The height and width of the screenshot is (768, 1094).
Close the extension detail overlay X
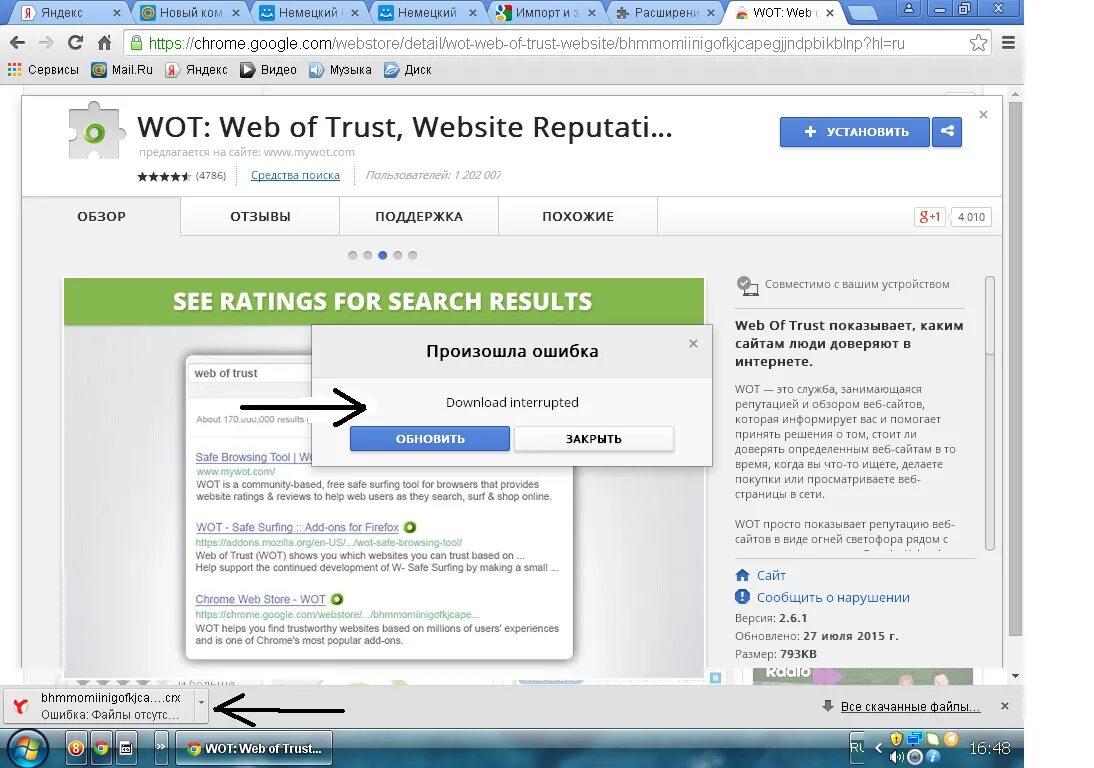pos(983,114)
